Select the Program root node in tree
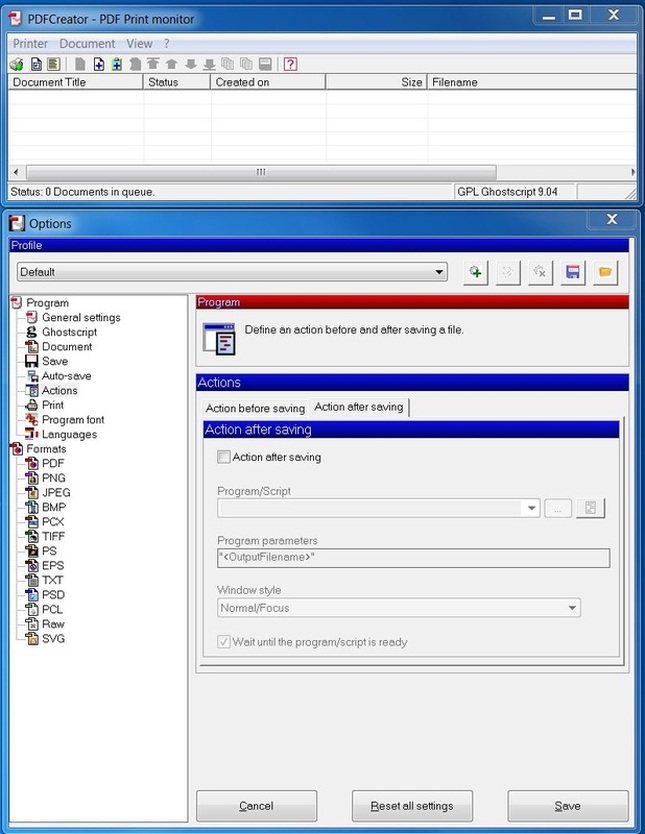 (x=47, y=303)
